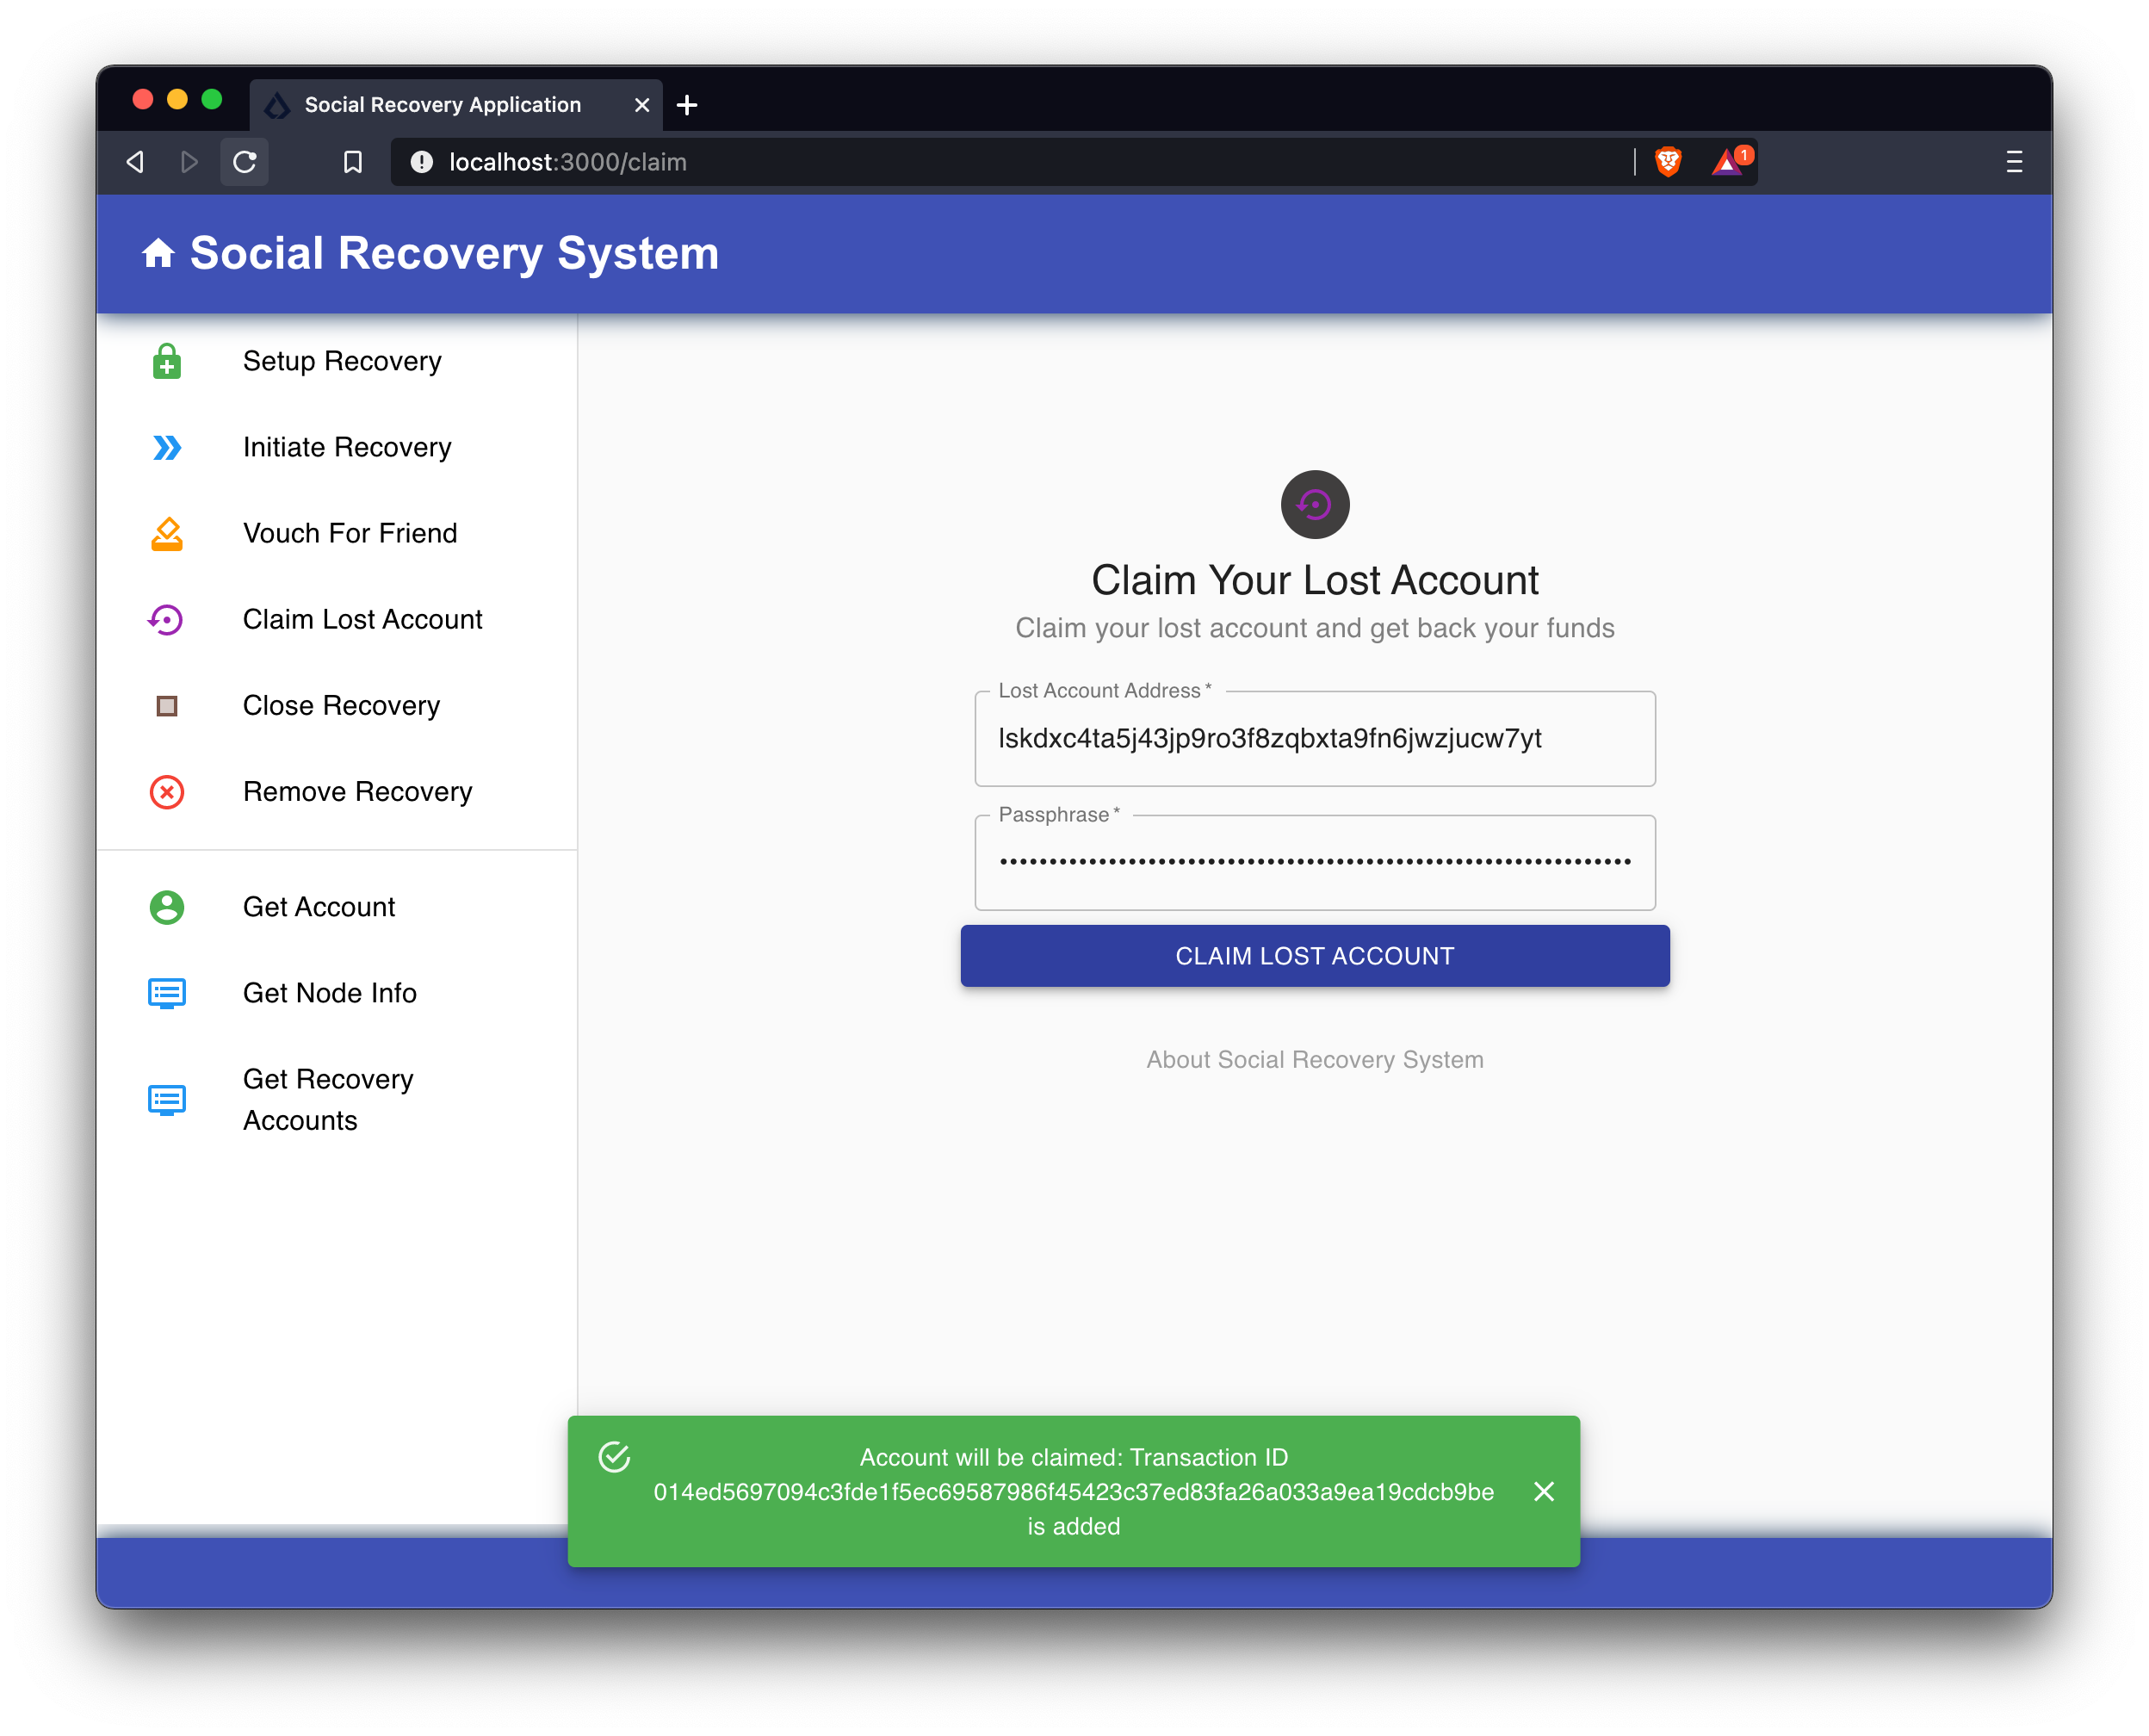The height and width of the screenshot is (1736, 2149).
Task: Click the Initiate Recovery double-arrow icon
Action: click(167, 447)
